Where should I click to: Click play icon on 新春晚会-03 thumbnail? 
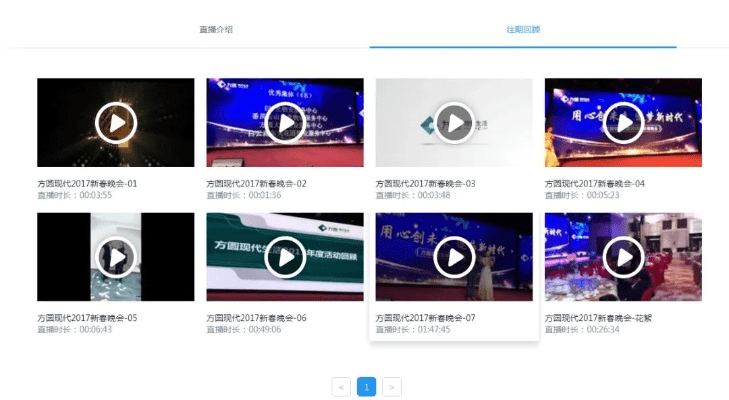[x=454, y=123]
